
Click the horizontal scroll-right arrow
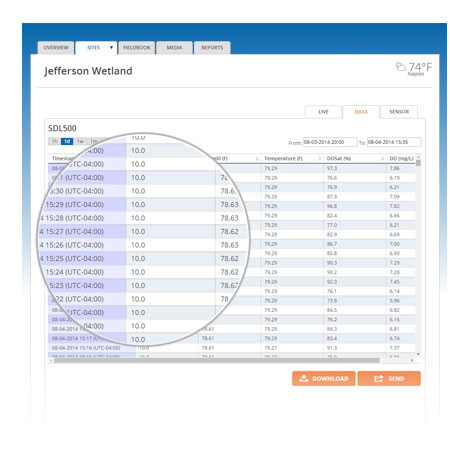(412, 360)
